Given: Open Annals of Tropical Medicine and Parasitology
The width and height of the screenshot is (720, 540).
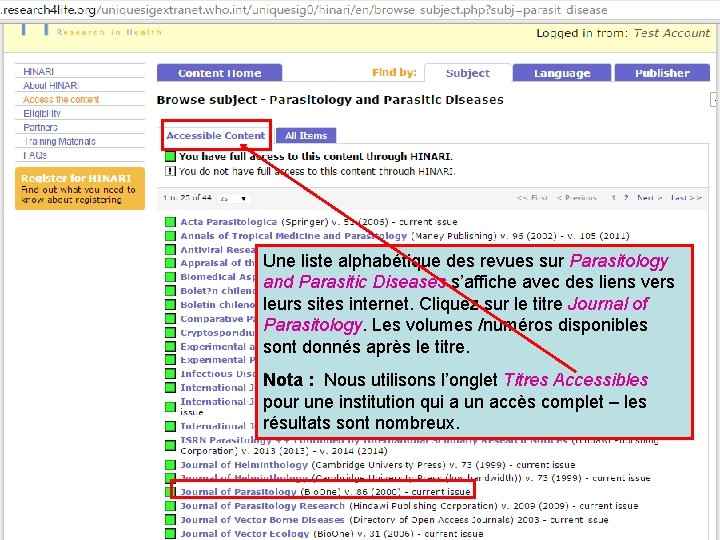Looking at the screenshot, I should coord(293,236).
